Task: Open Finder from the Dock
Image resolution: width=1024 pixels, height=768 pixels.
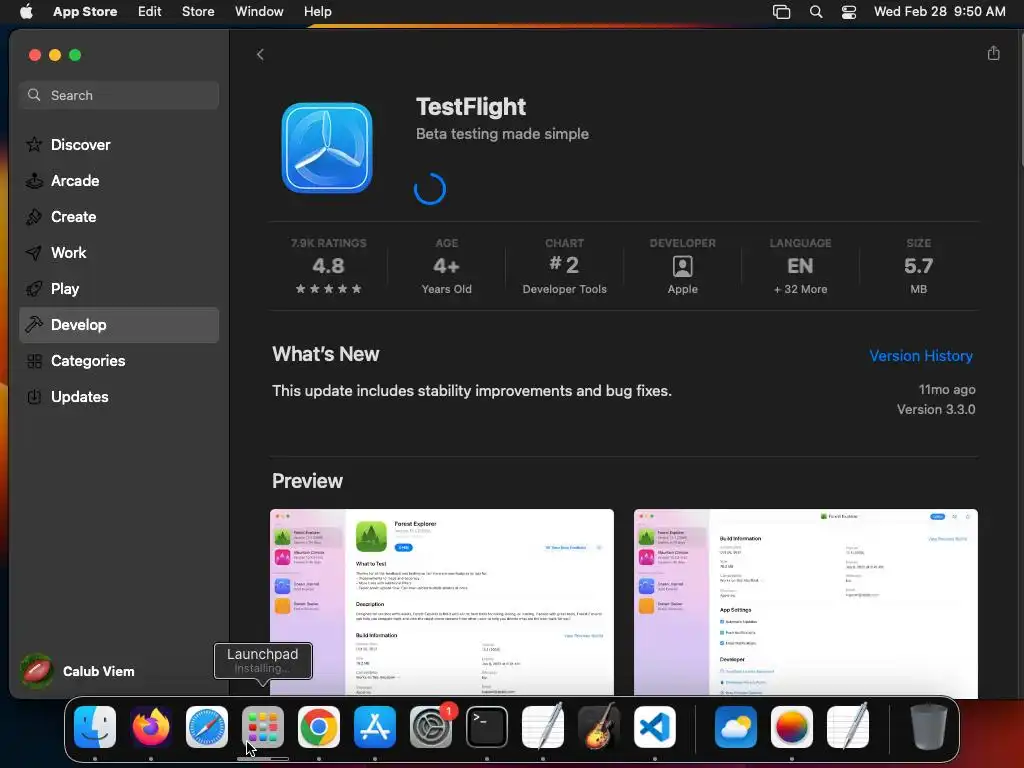Action: point(95,727)
